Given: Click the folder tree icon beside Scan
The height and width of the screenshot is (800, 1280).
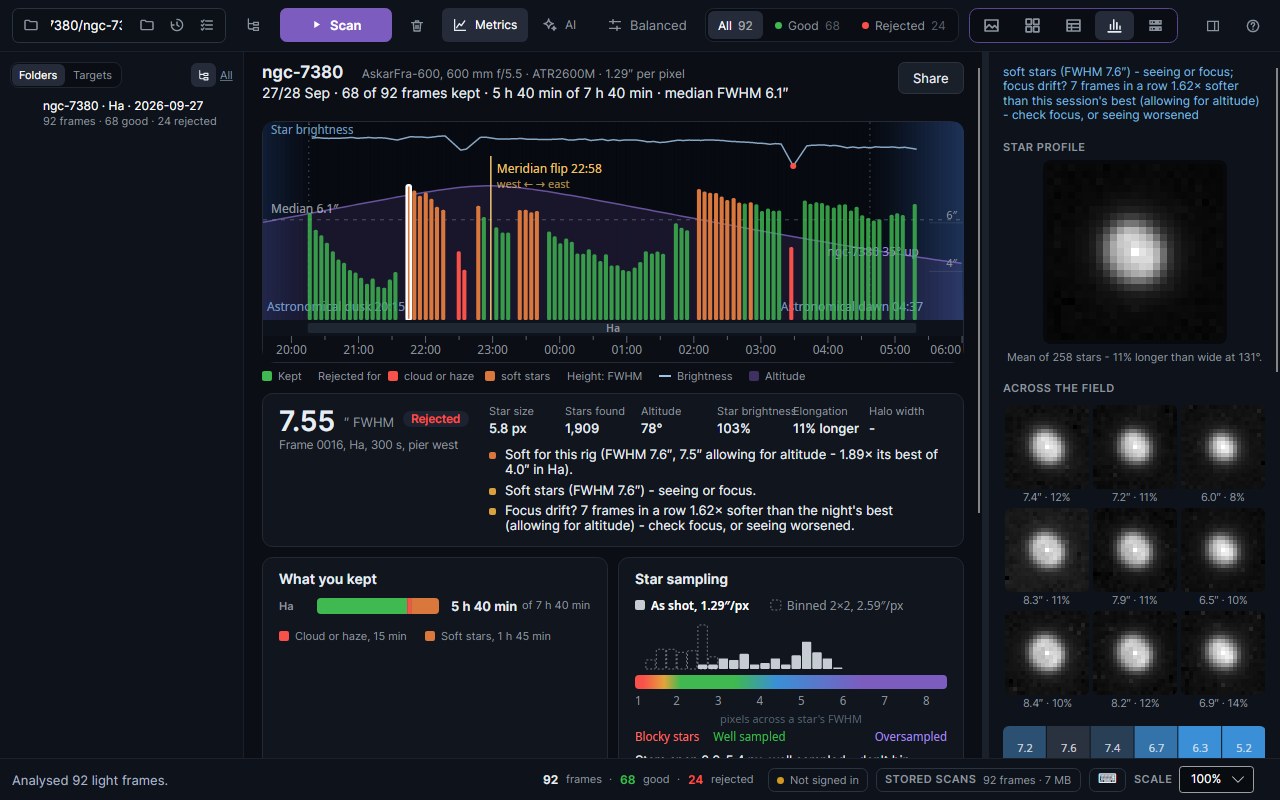Looking at the screenshot, I should point(253,25).
